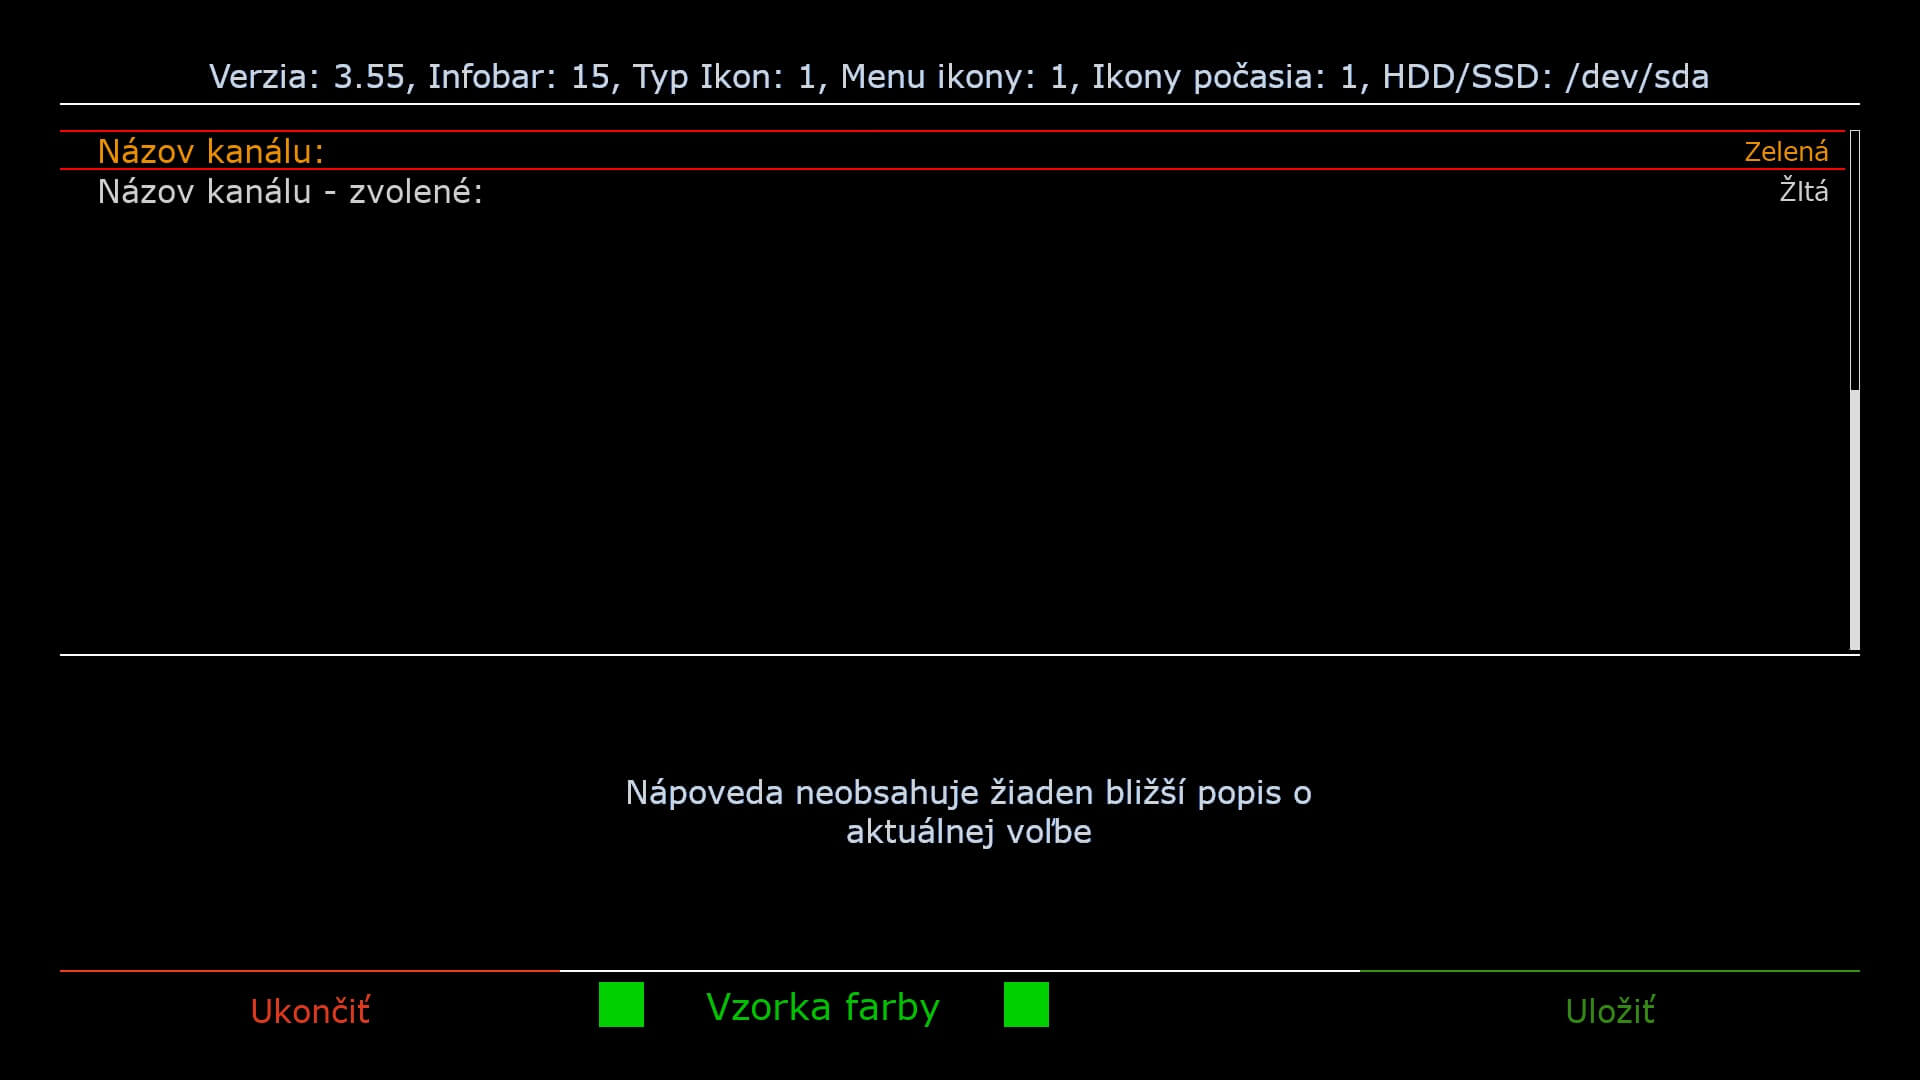Click the Vzorka farby label

822,1006
